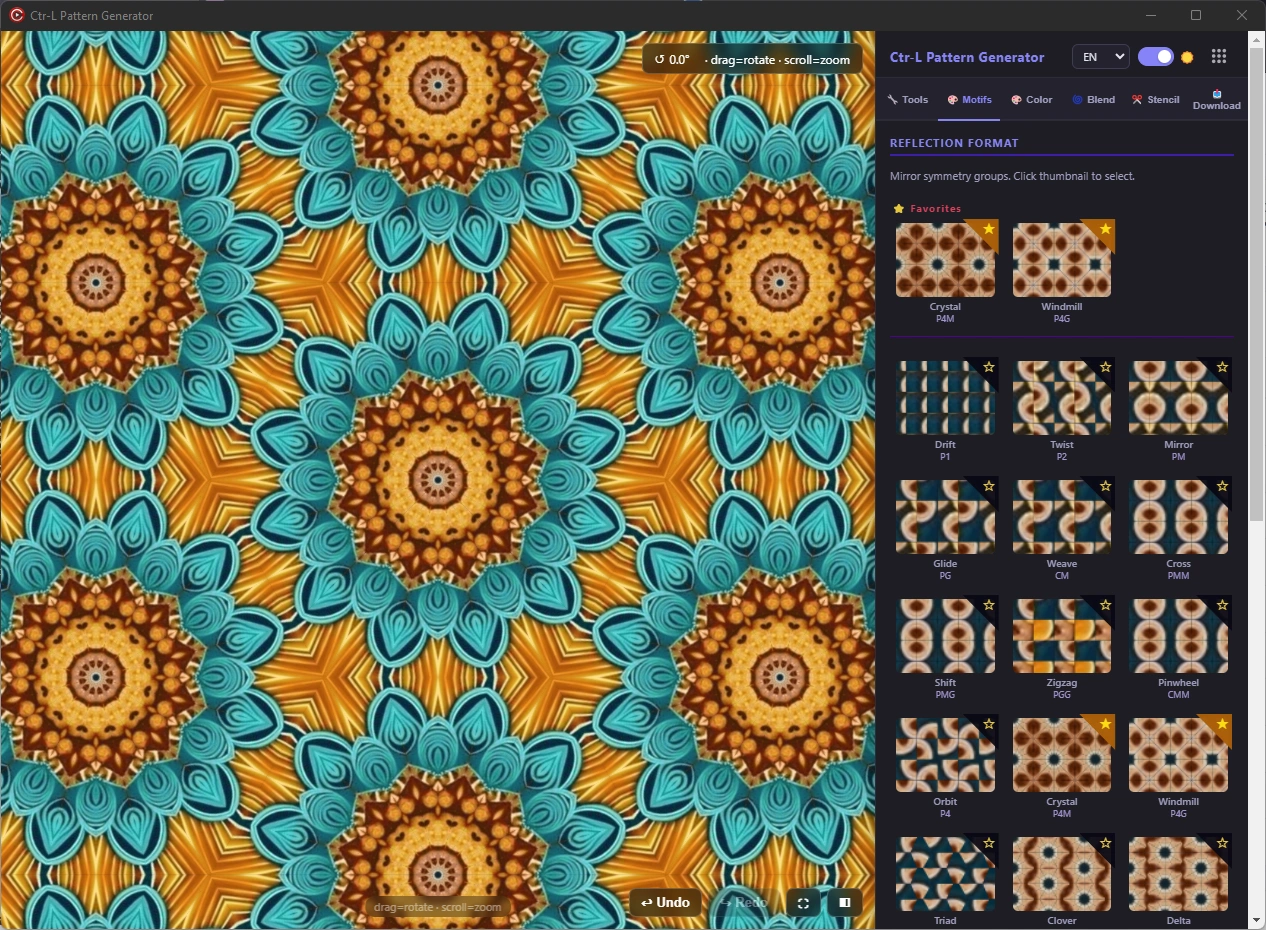Open the apps grid menu icon
Screen dimensions: 1266x930
(1218, 57)
